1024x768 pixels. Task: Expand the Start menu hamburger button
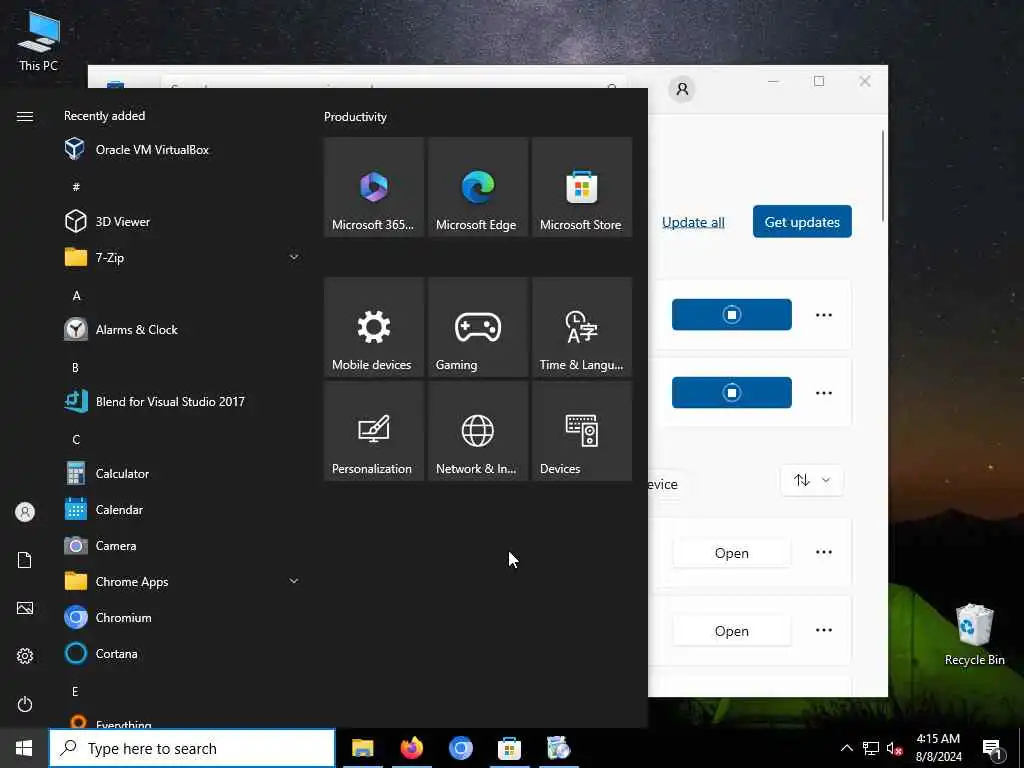[25, 116]
